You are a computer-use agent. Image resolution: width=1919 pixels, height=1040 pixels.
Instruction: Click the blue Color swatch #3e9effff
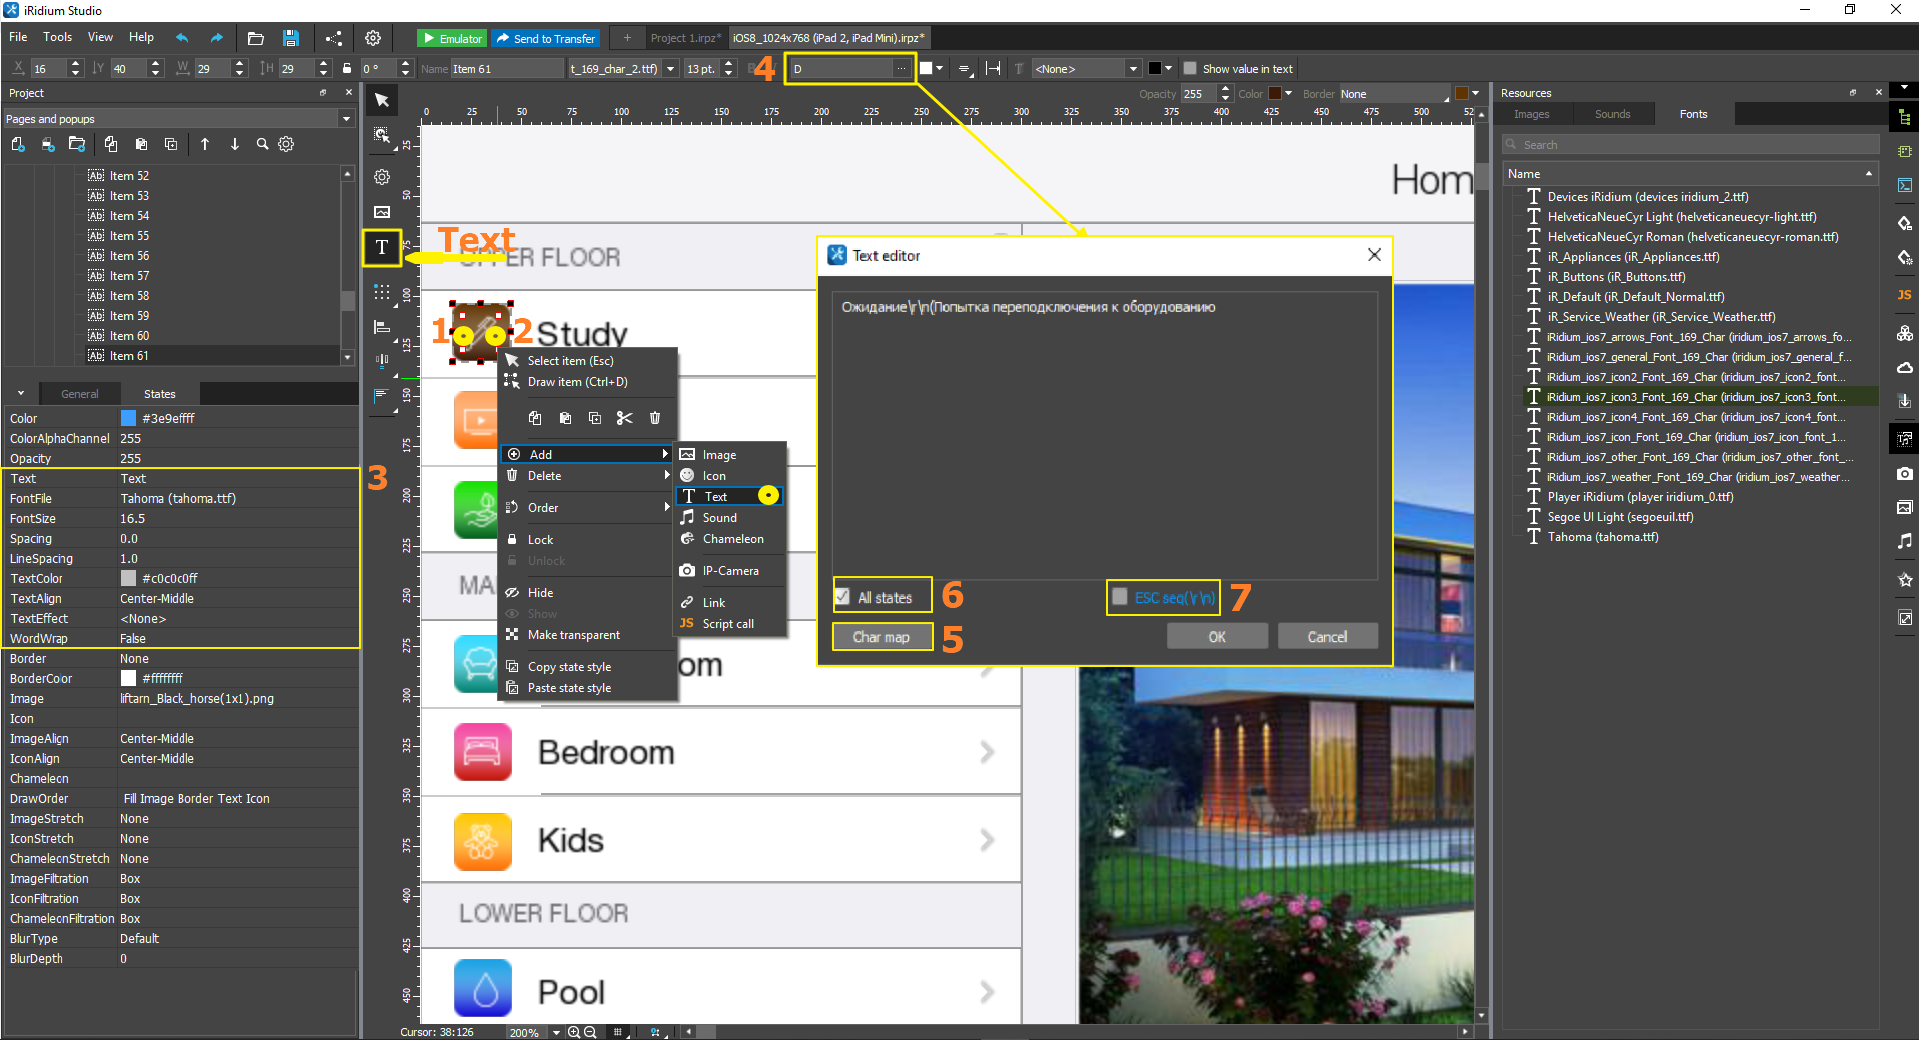click(x=128, y=418)
